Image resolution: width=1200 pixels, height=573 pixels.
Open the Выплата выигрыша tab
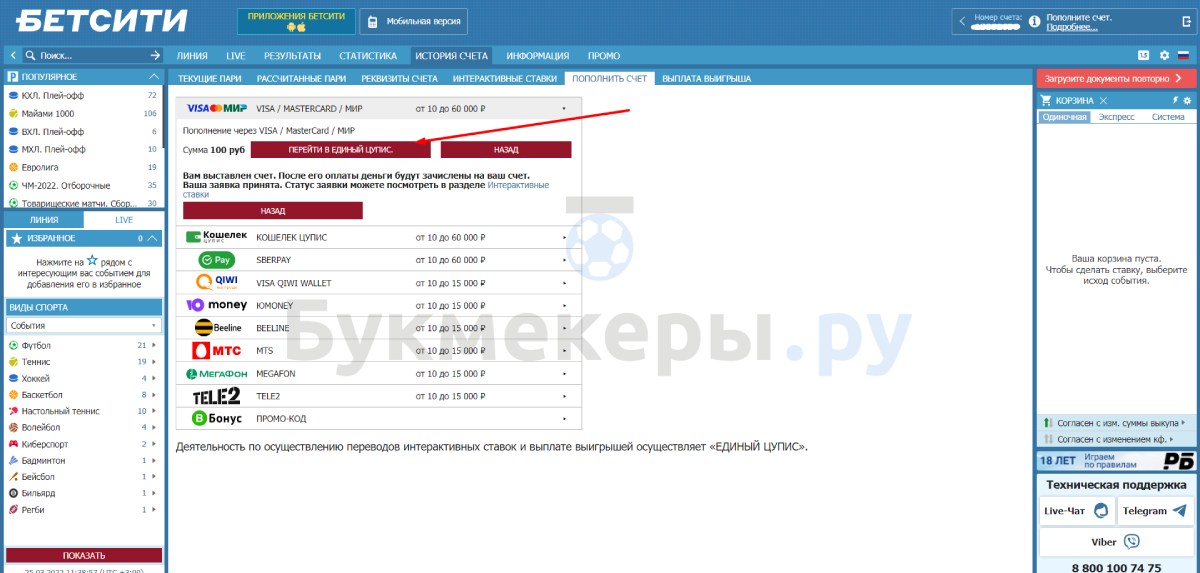706,78
